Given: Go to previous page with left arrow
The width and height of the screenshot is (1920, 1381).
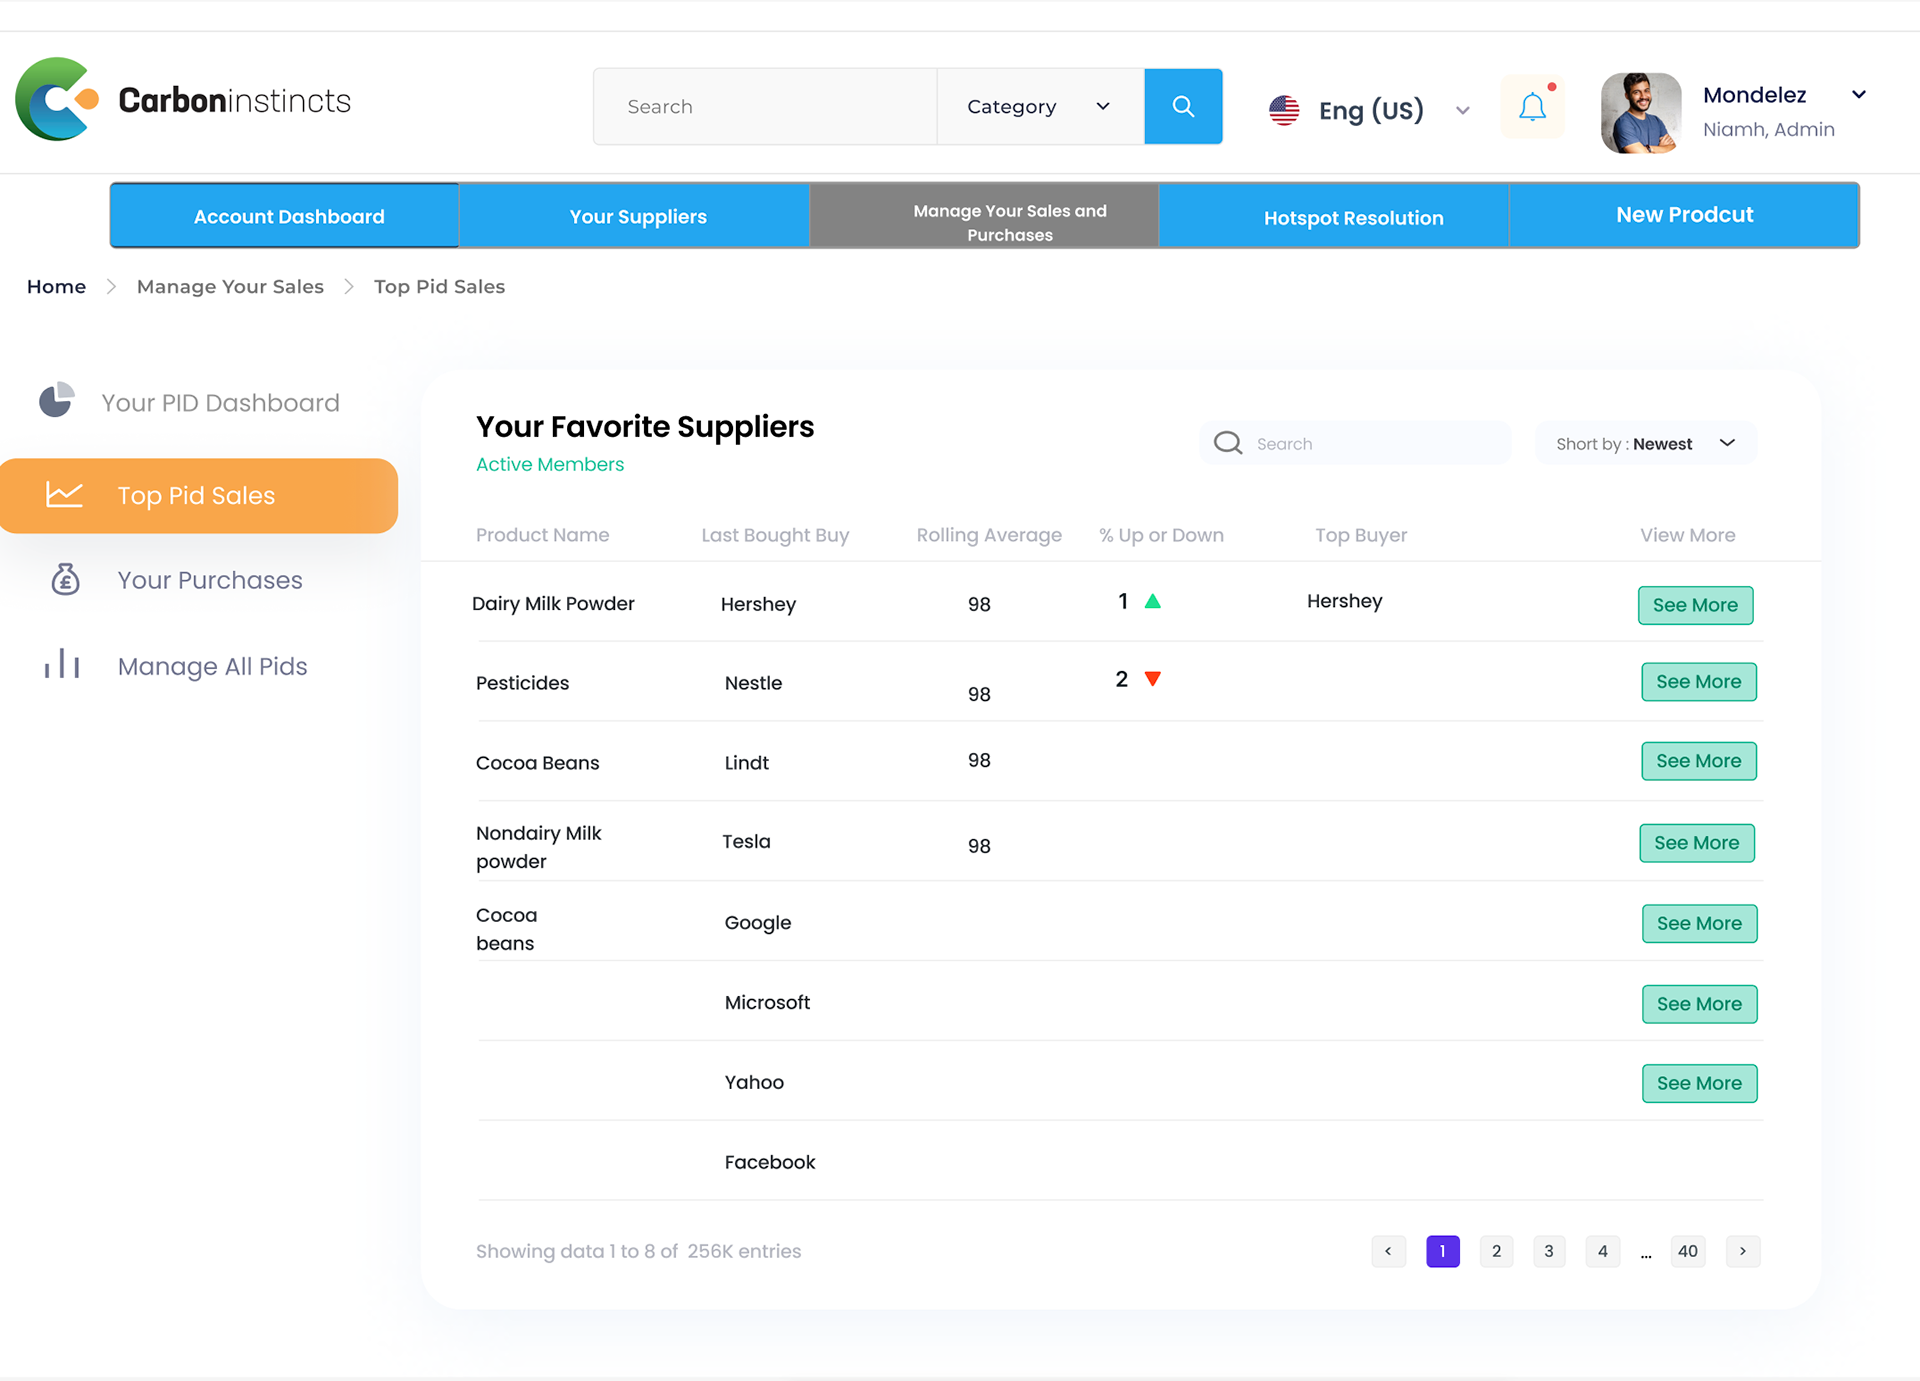Looking at the screenshot, I should (1388, 1251).
